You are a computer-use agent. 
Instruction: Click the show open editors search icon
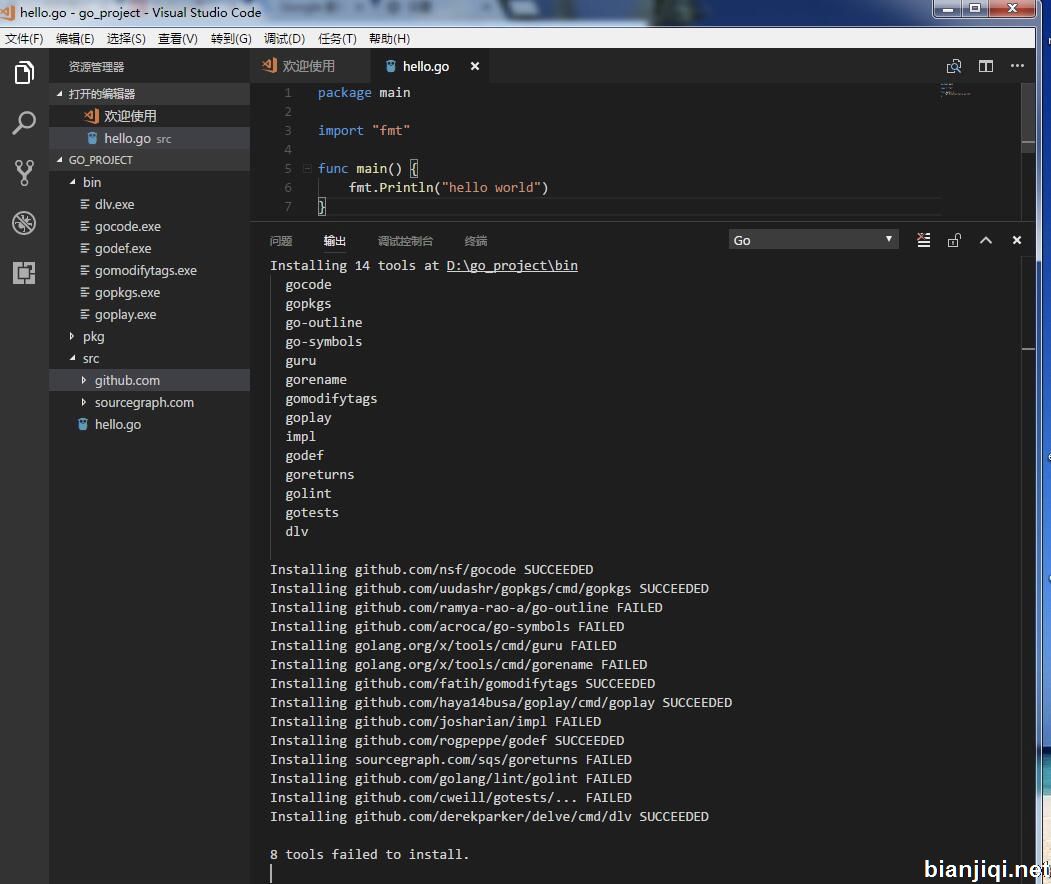[953, 66]
